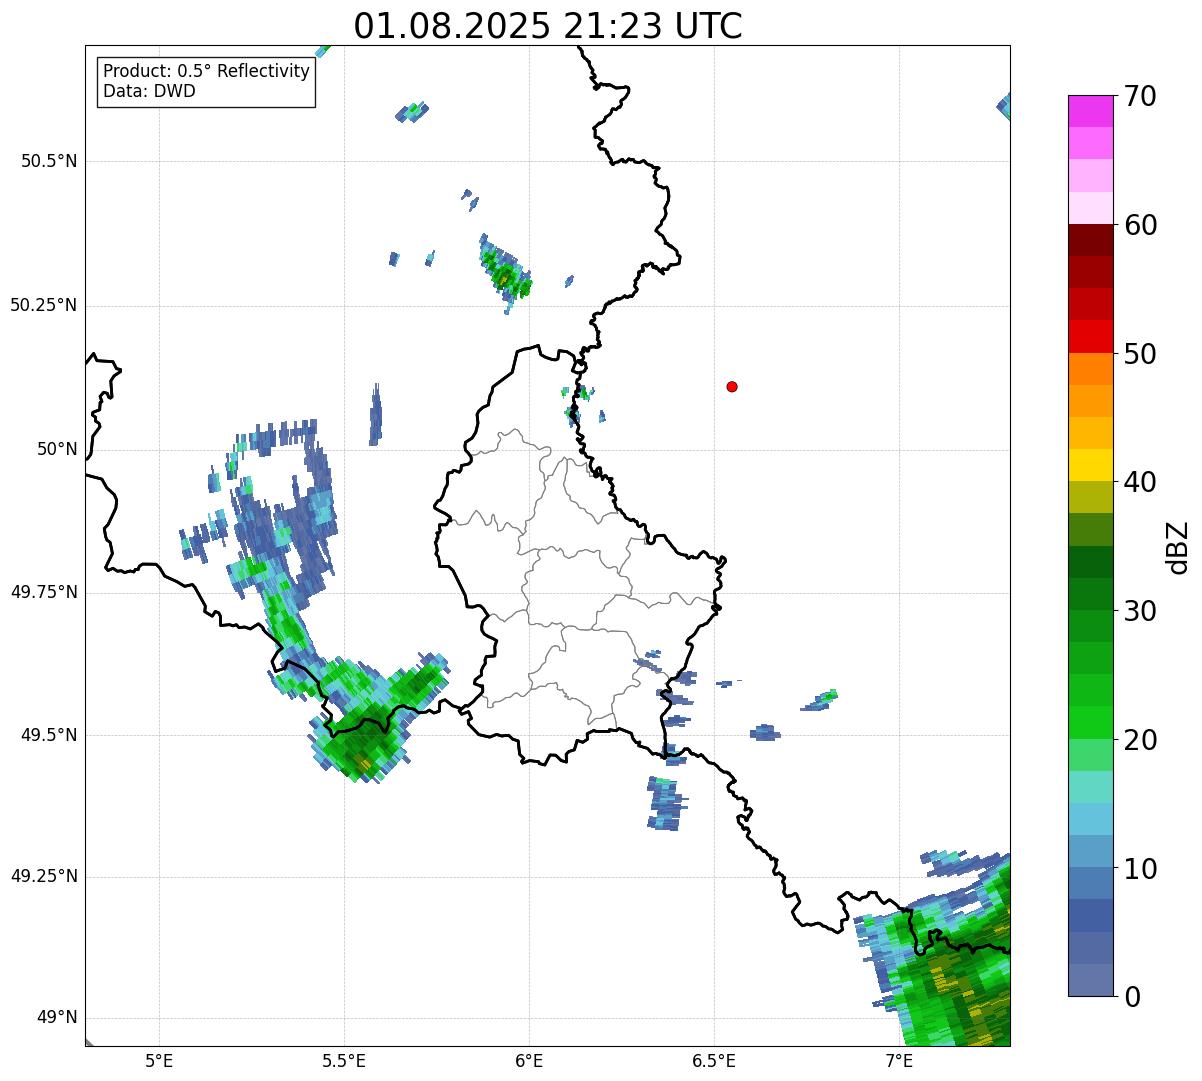Click the orange colorbar segment below 50
The image size is (1202, 1081).
[x=1091, y=369]
